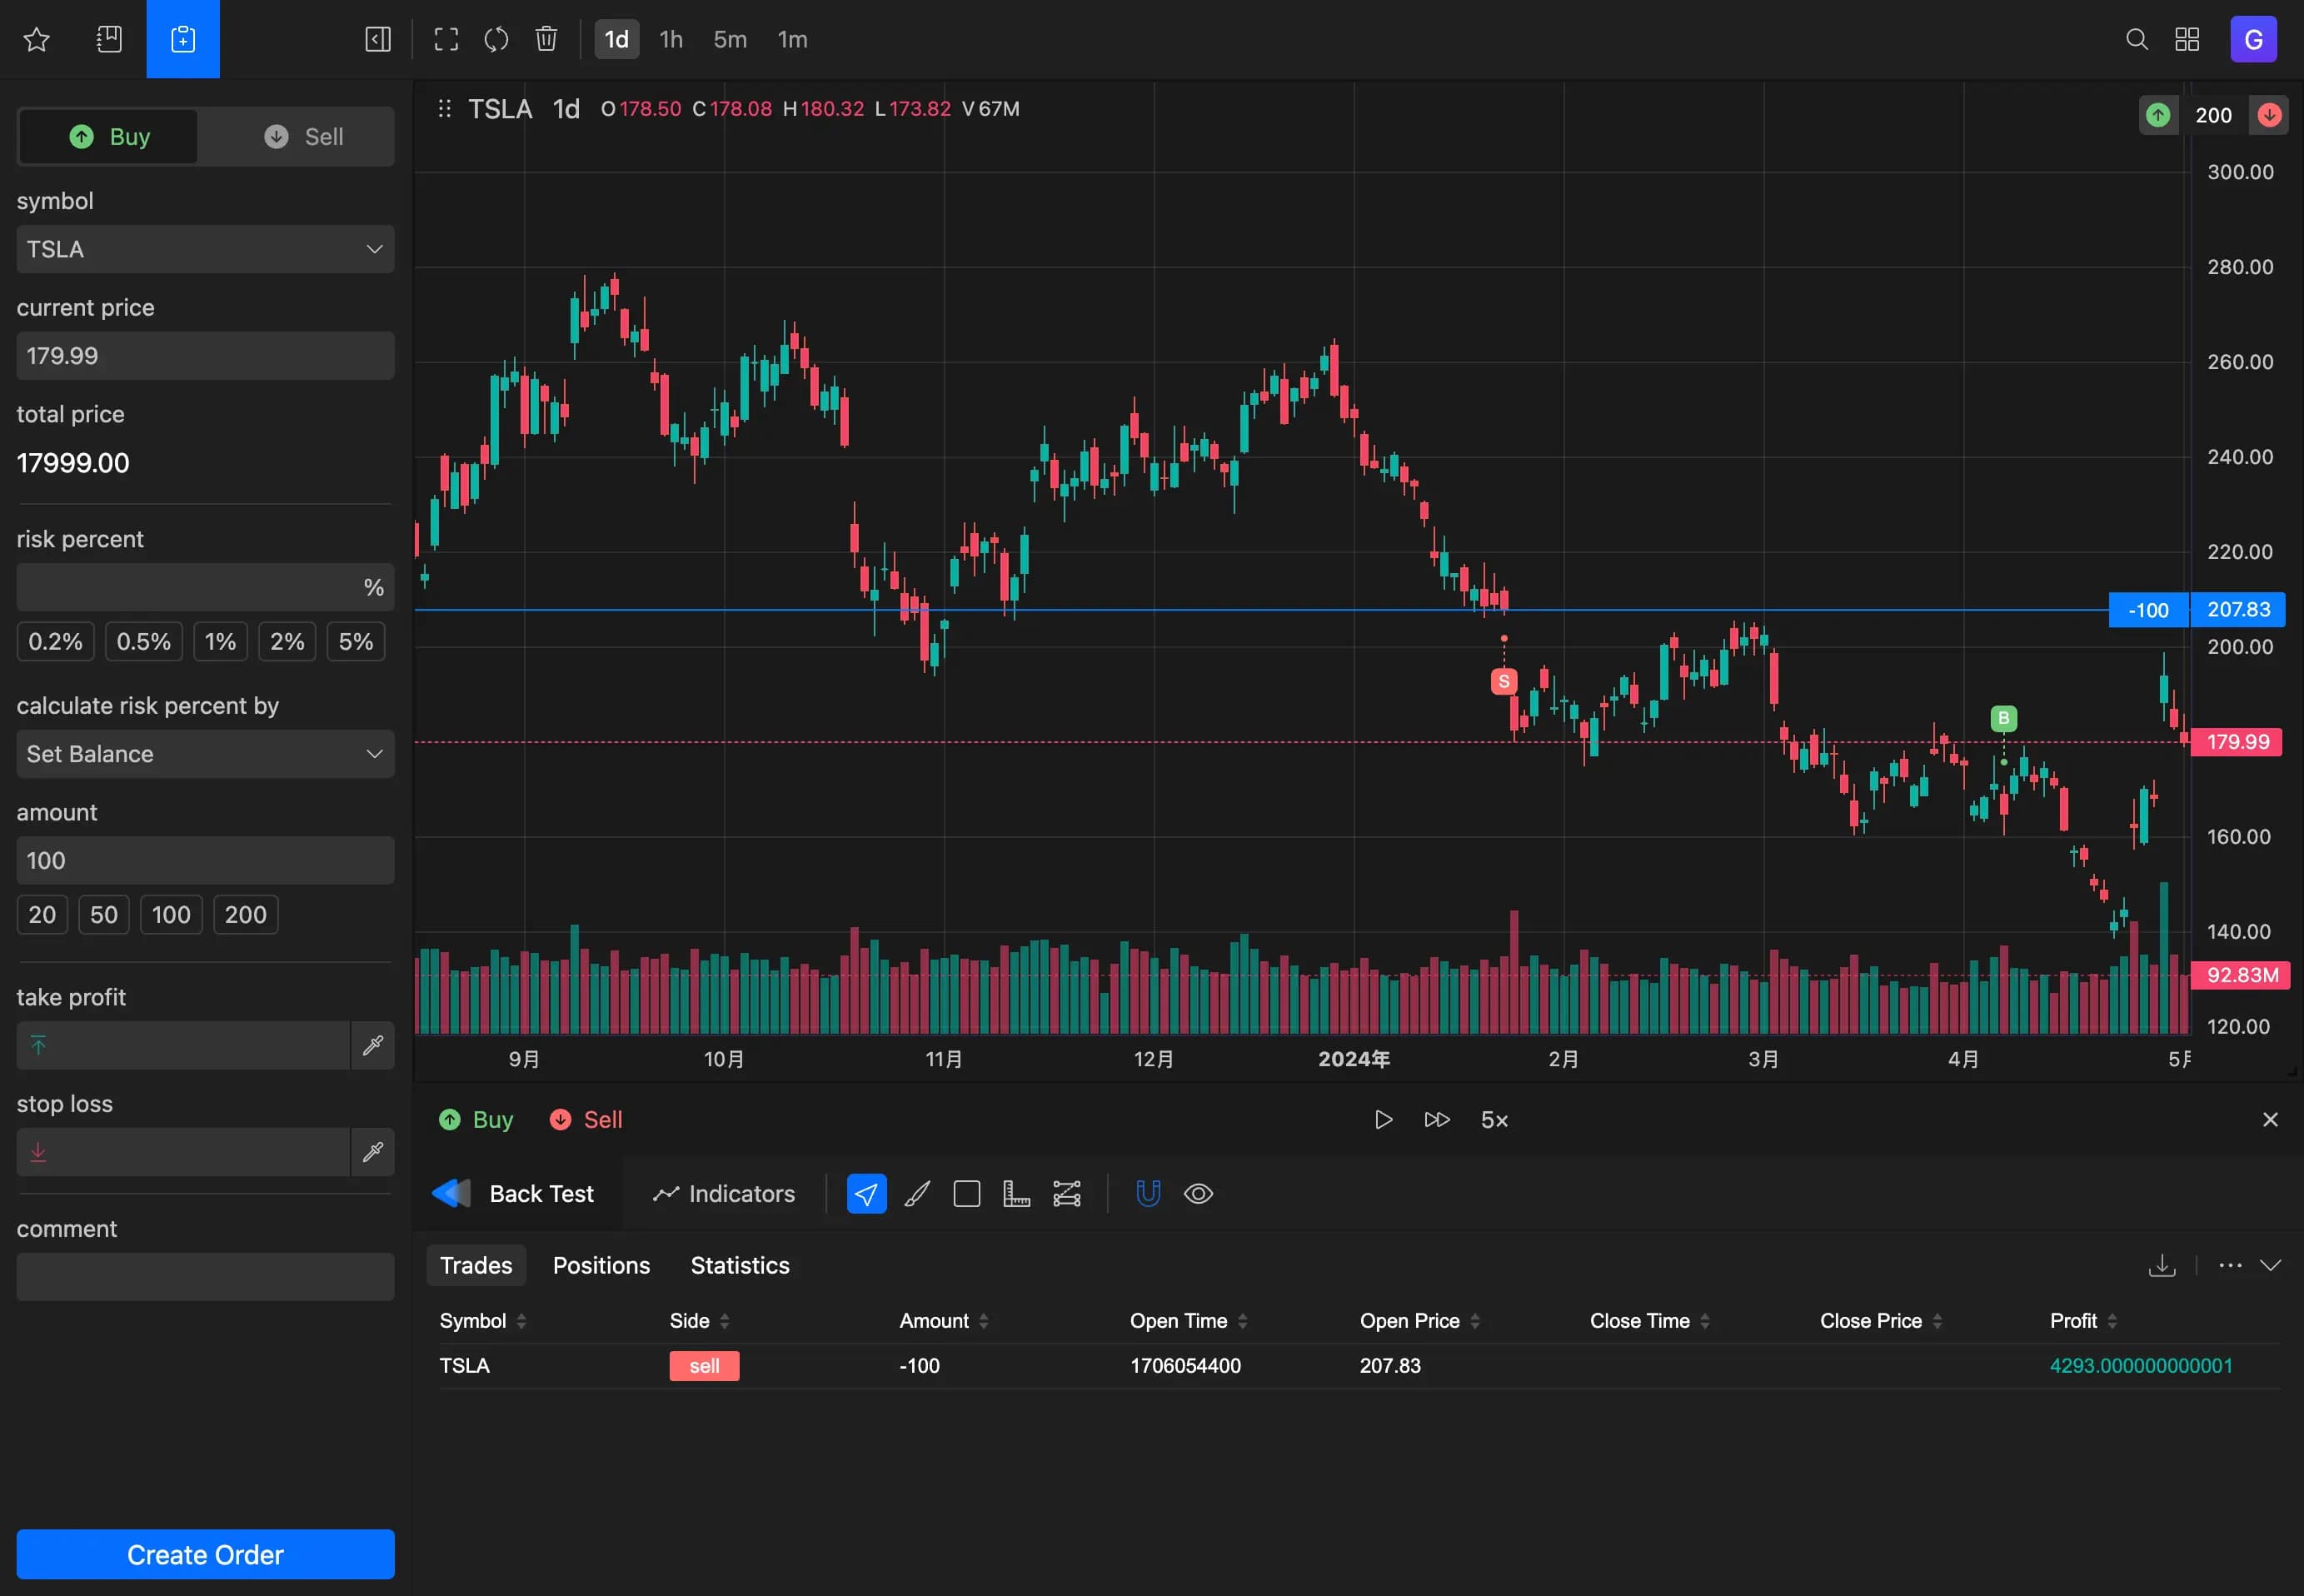Screen dimensions: 2304x1596
Task: Toggle the magnet snap mode
Action: pyautogui.click(x=1148, y=1193)
